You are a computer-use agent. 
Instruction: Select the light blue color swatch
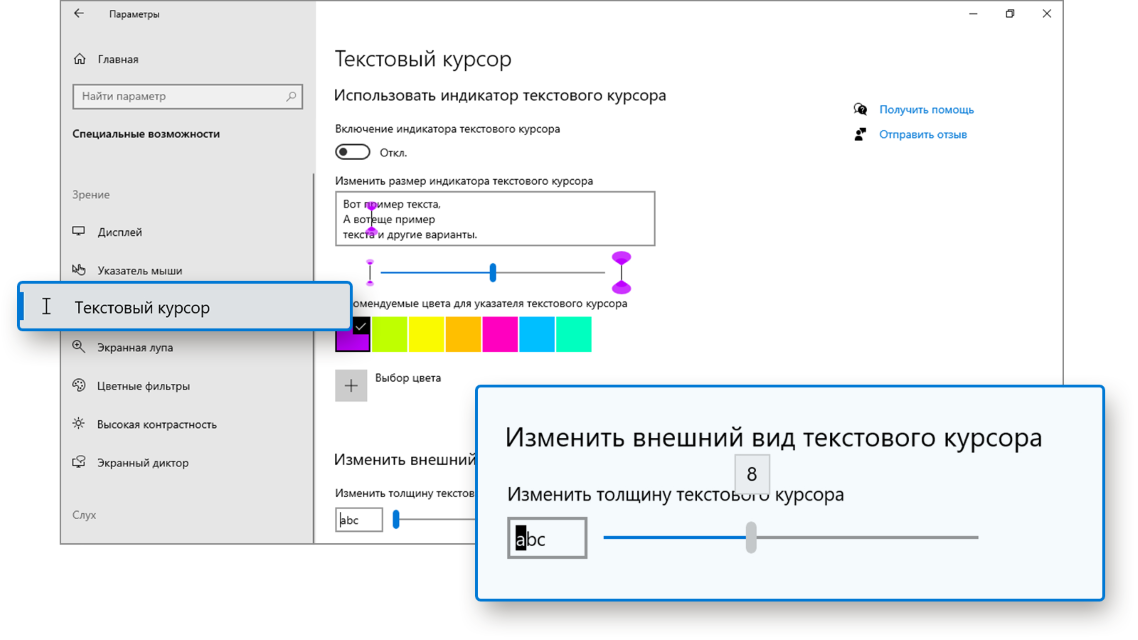537,335
